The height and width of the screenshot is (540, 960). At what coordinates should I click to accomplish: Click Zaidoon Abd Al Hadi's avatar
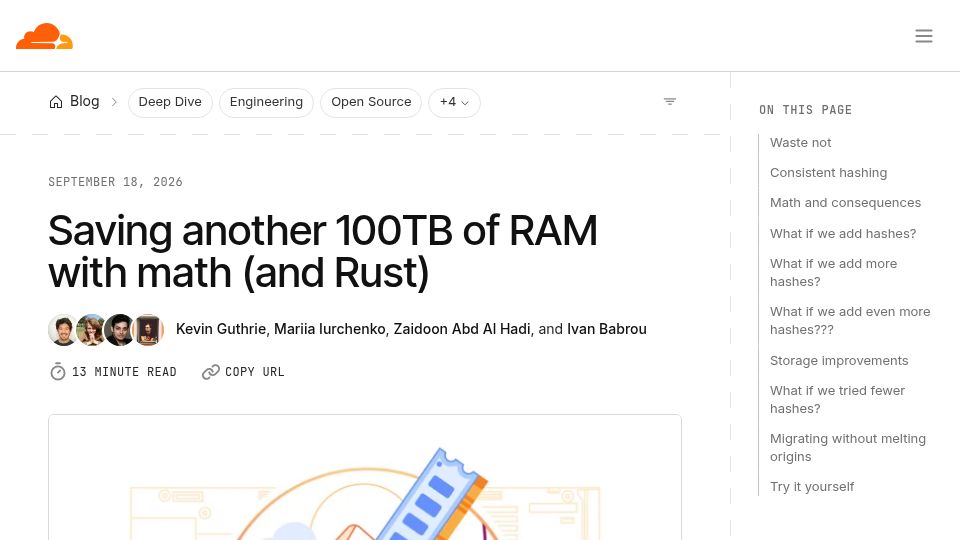click(x=119, y=330)
